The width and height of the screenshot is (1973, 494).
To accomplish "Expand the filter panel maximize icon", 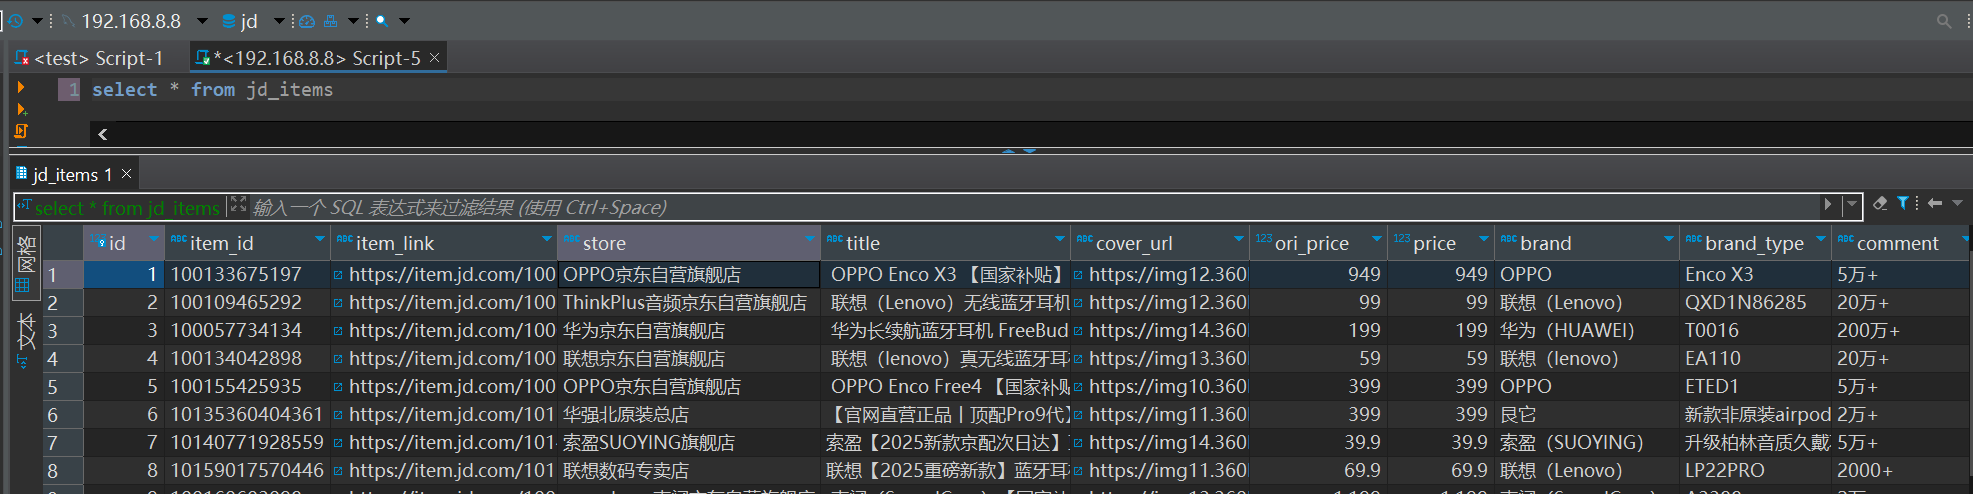I will pyautogui.click(x=238, y=204).
